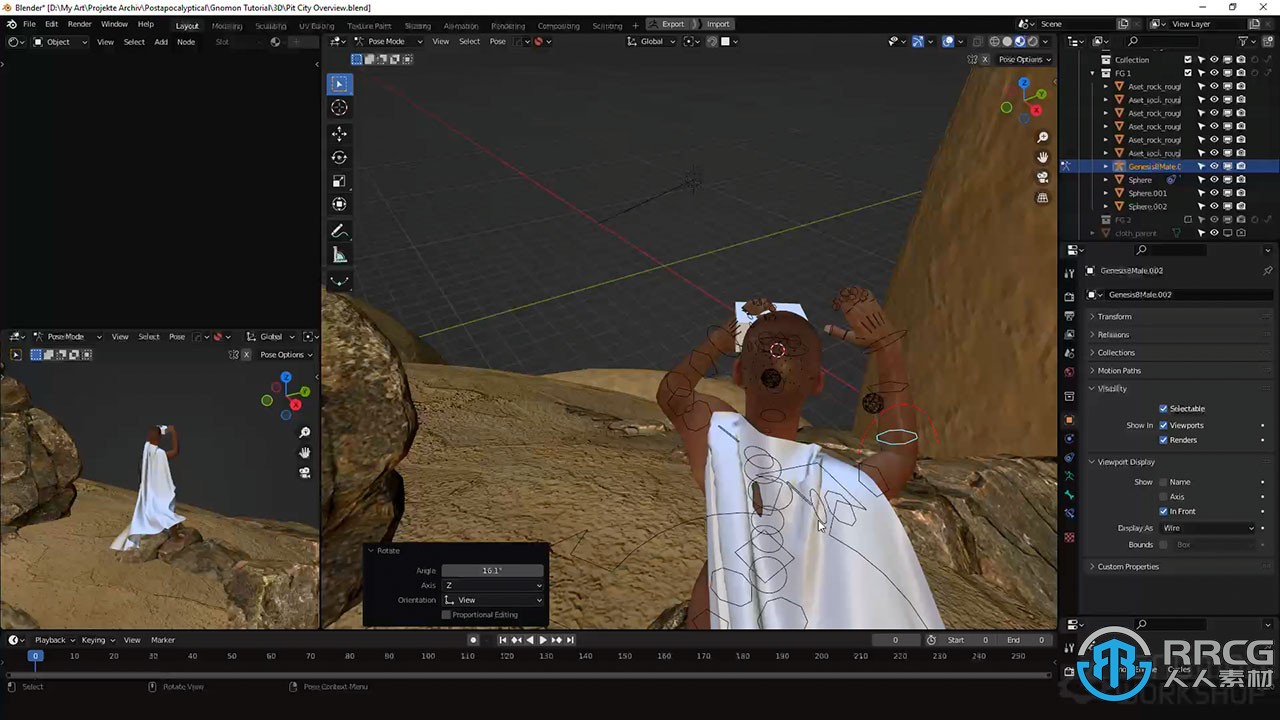1280x720 pixels.
Task: Activate the 3D Cursor tool
Action: coord(339,108)
